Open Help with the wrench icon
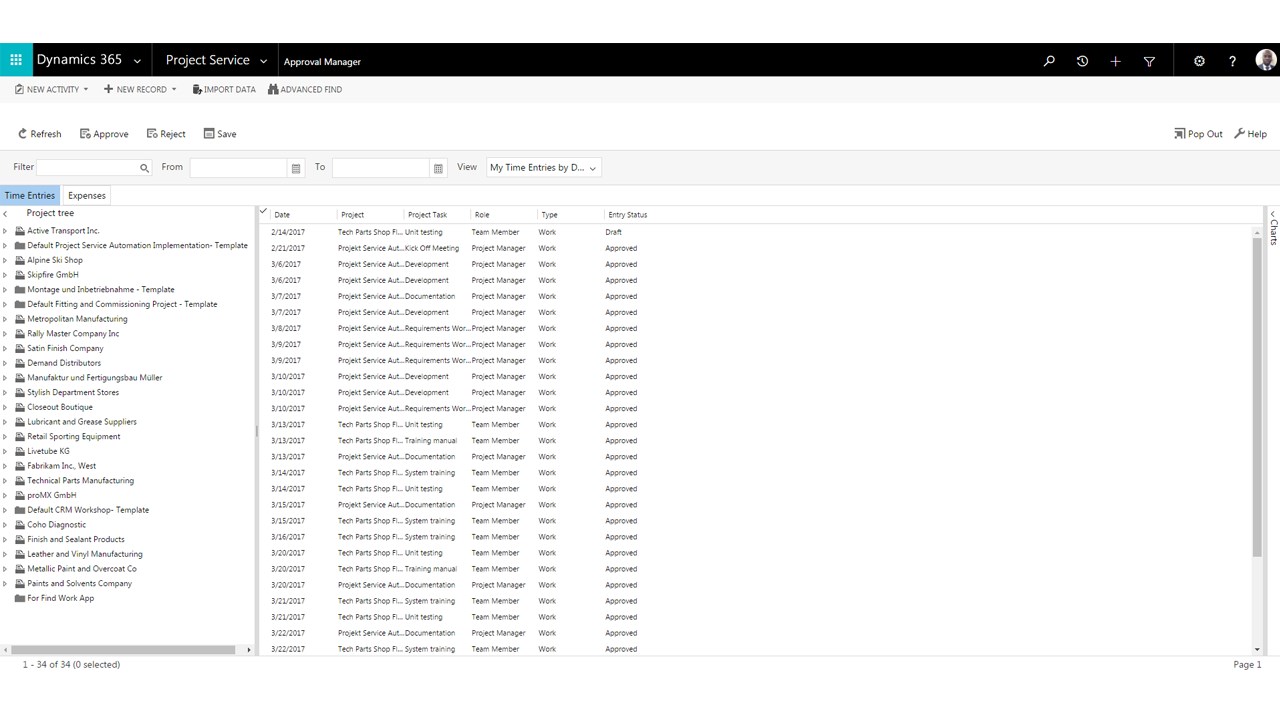The width and height of the screenshot is (1280, 720). coord(1250,134)
